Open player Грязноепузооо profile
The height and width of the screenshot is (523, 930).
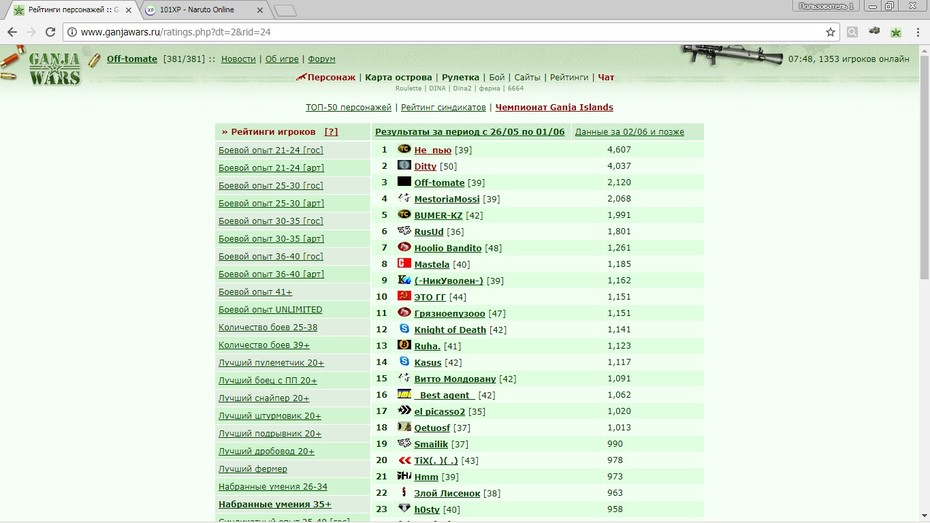pos(450,313)
